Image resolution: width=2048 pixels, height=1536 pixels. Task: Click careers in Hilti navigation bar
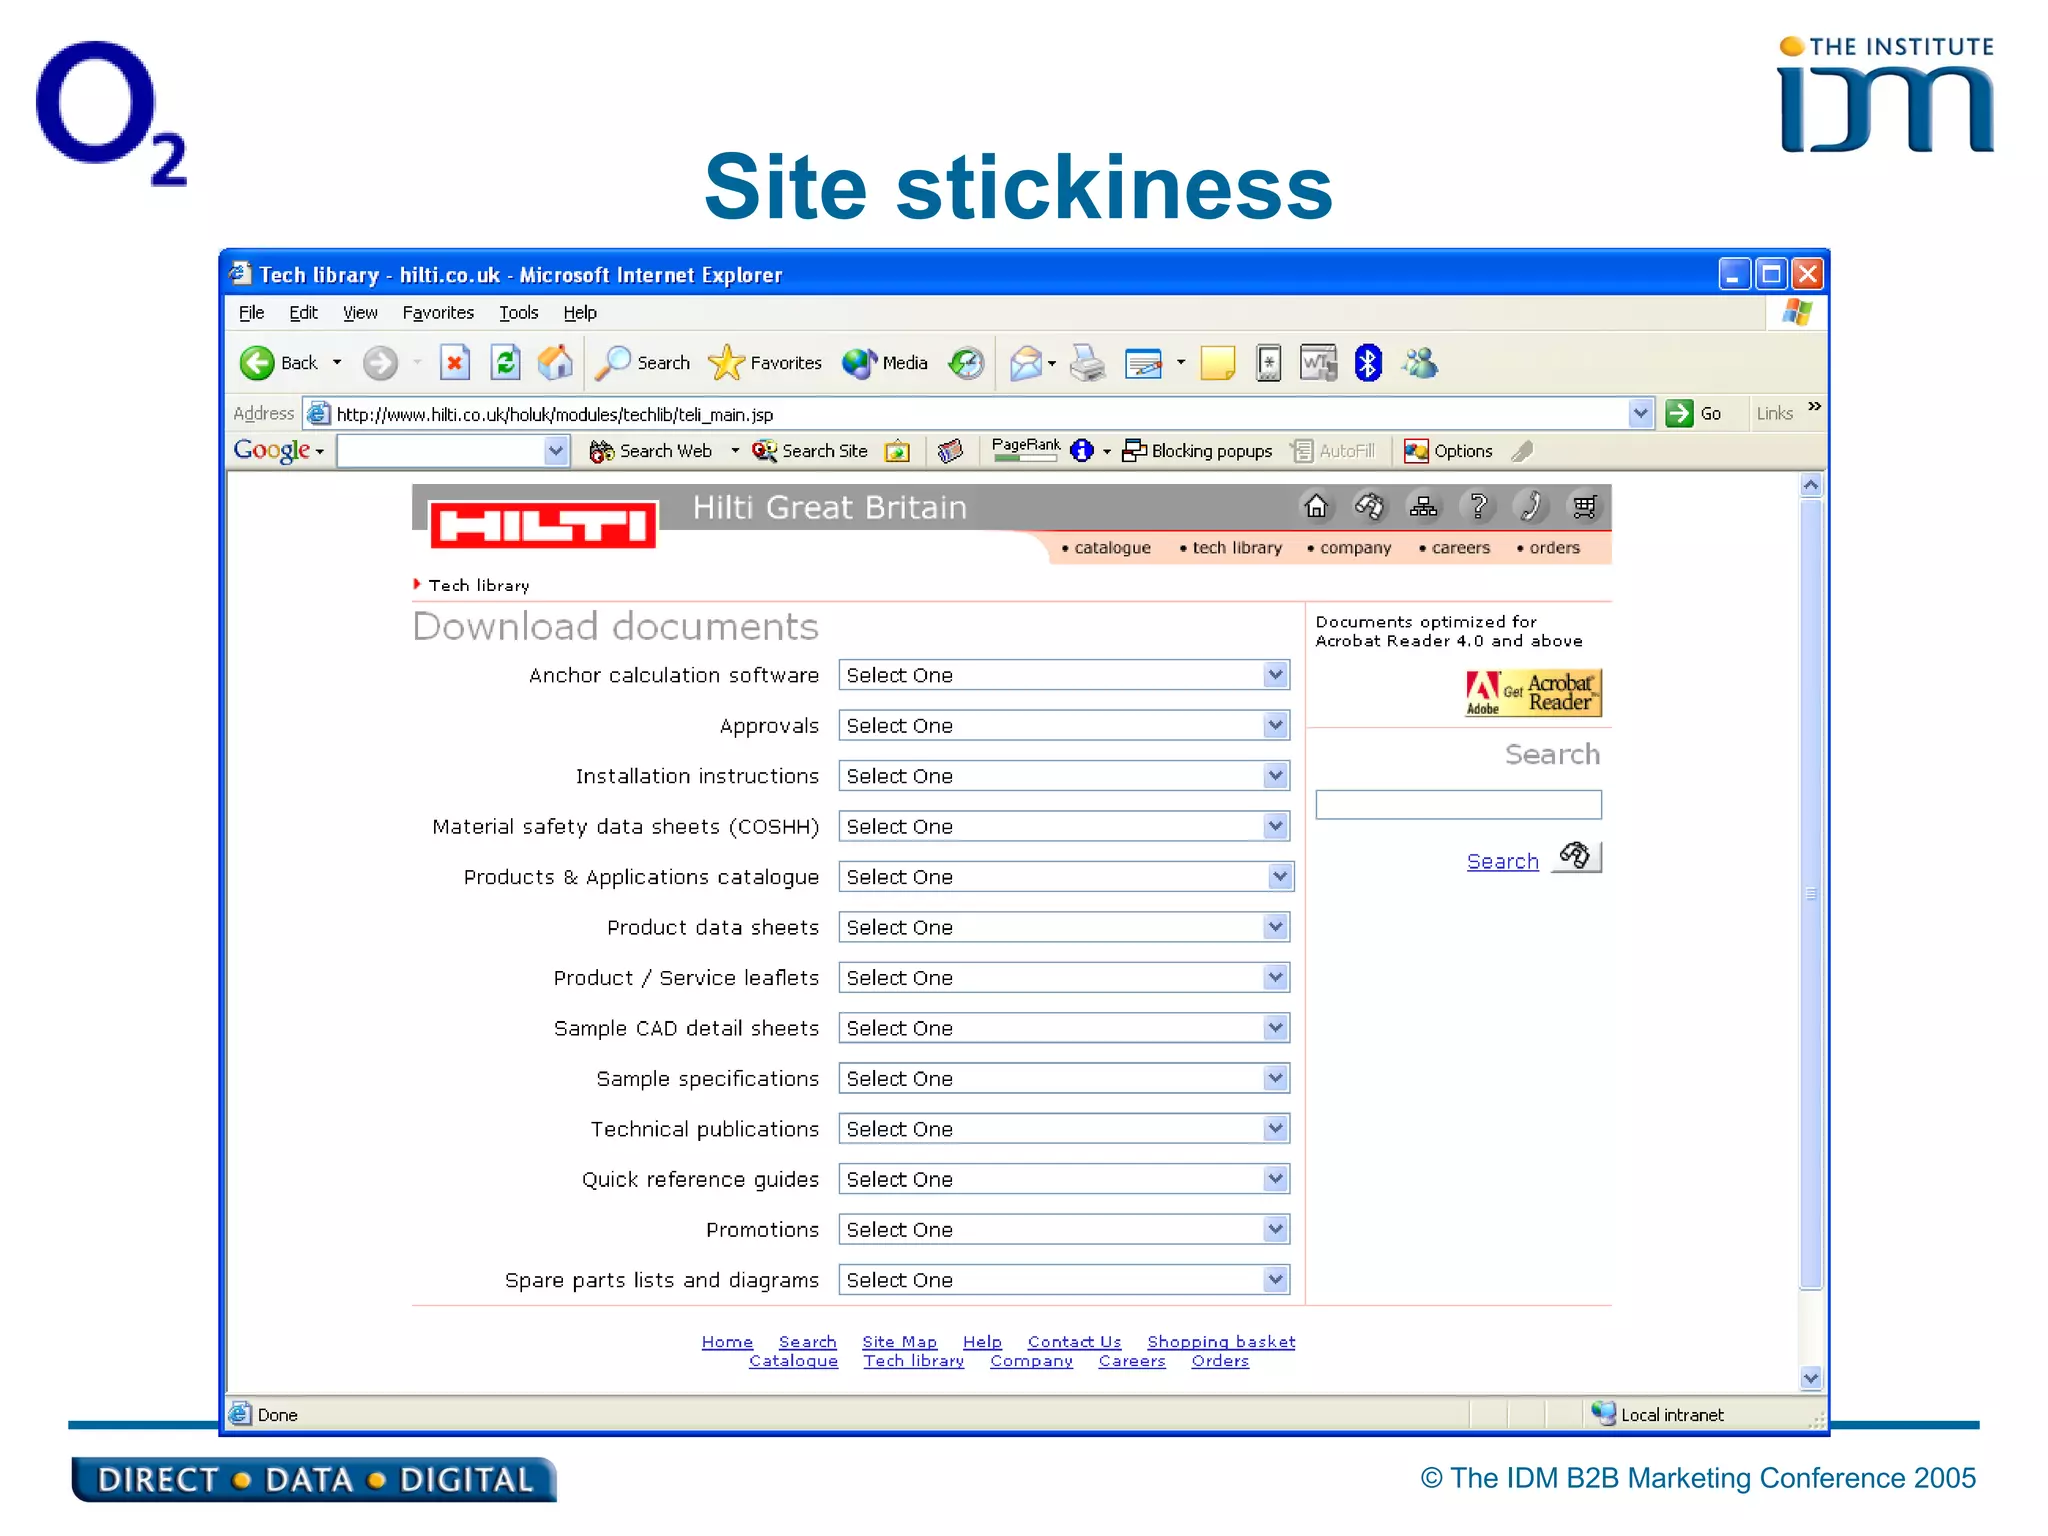(x=1461, y=548)
